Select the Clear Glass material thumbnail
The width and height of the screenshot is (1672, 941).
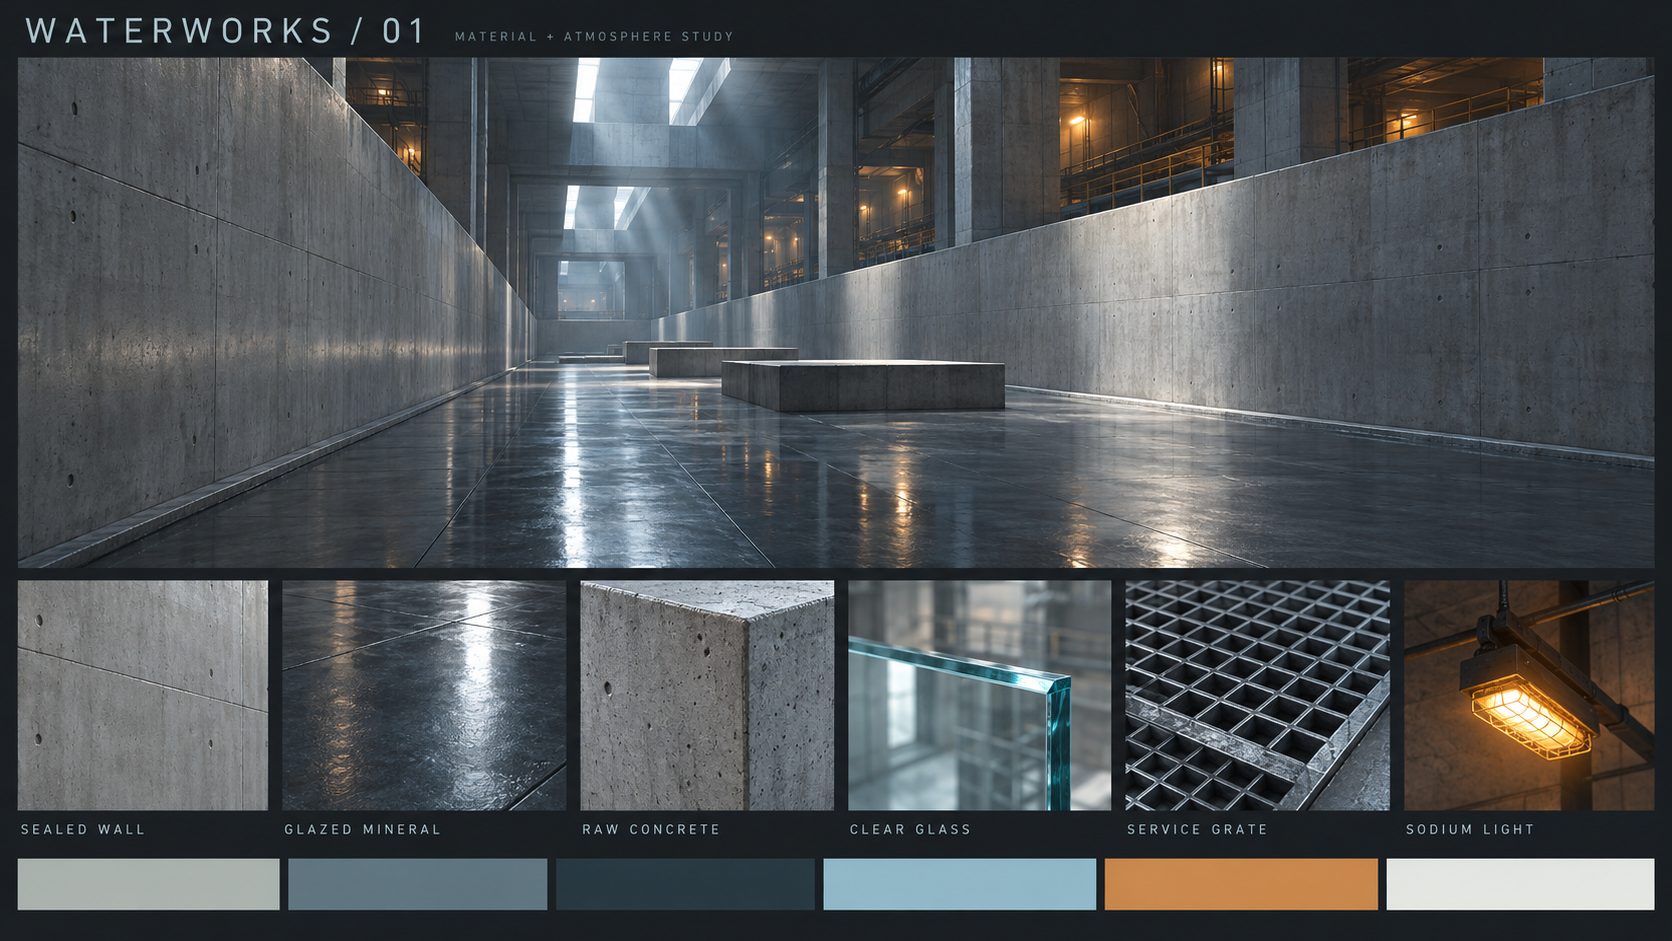979,695
